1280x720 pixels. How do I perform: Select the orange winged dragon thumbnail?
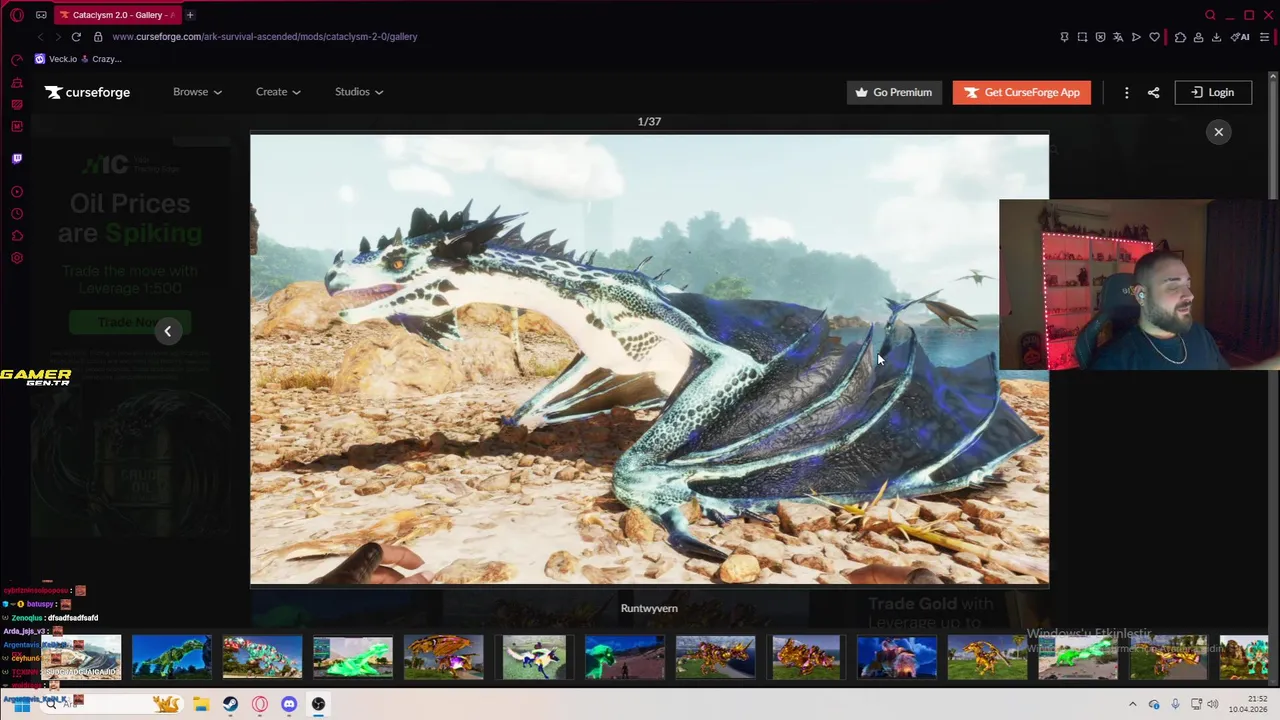(x=444, y=657)
